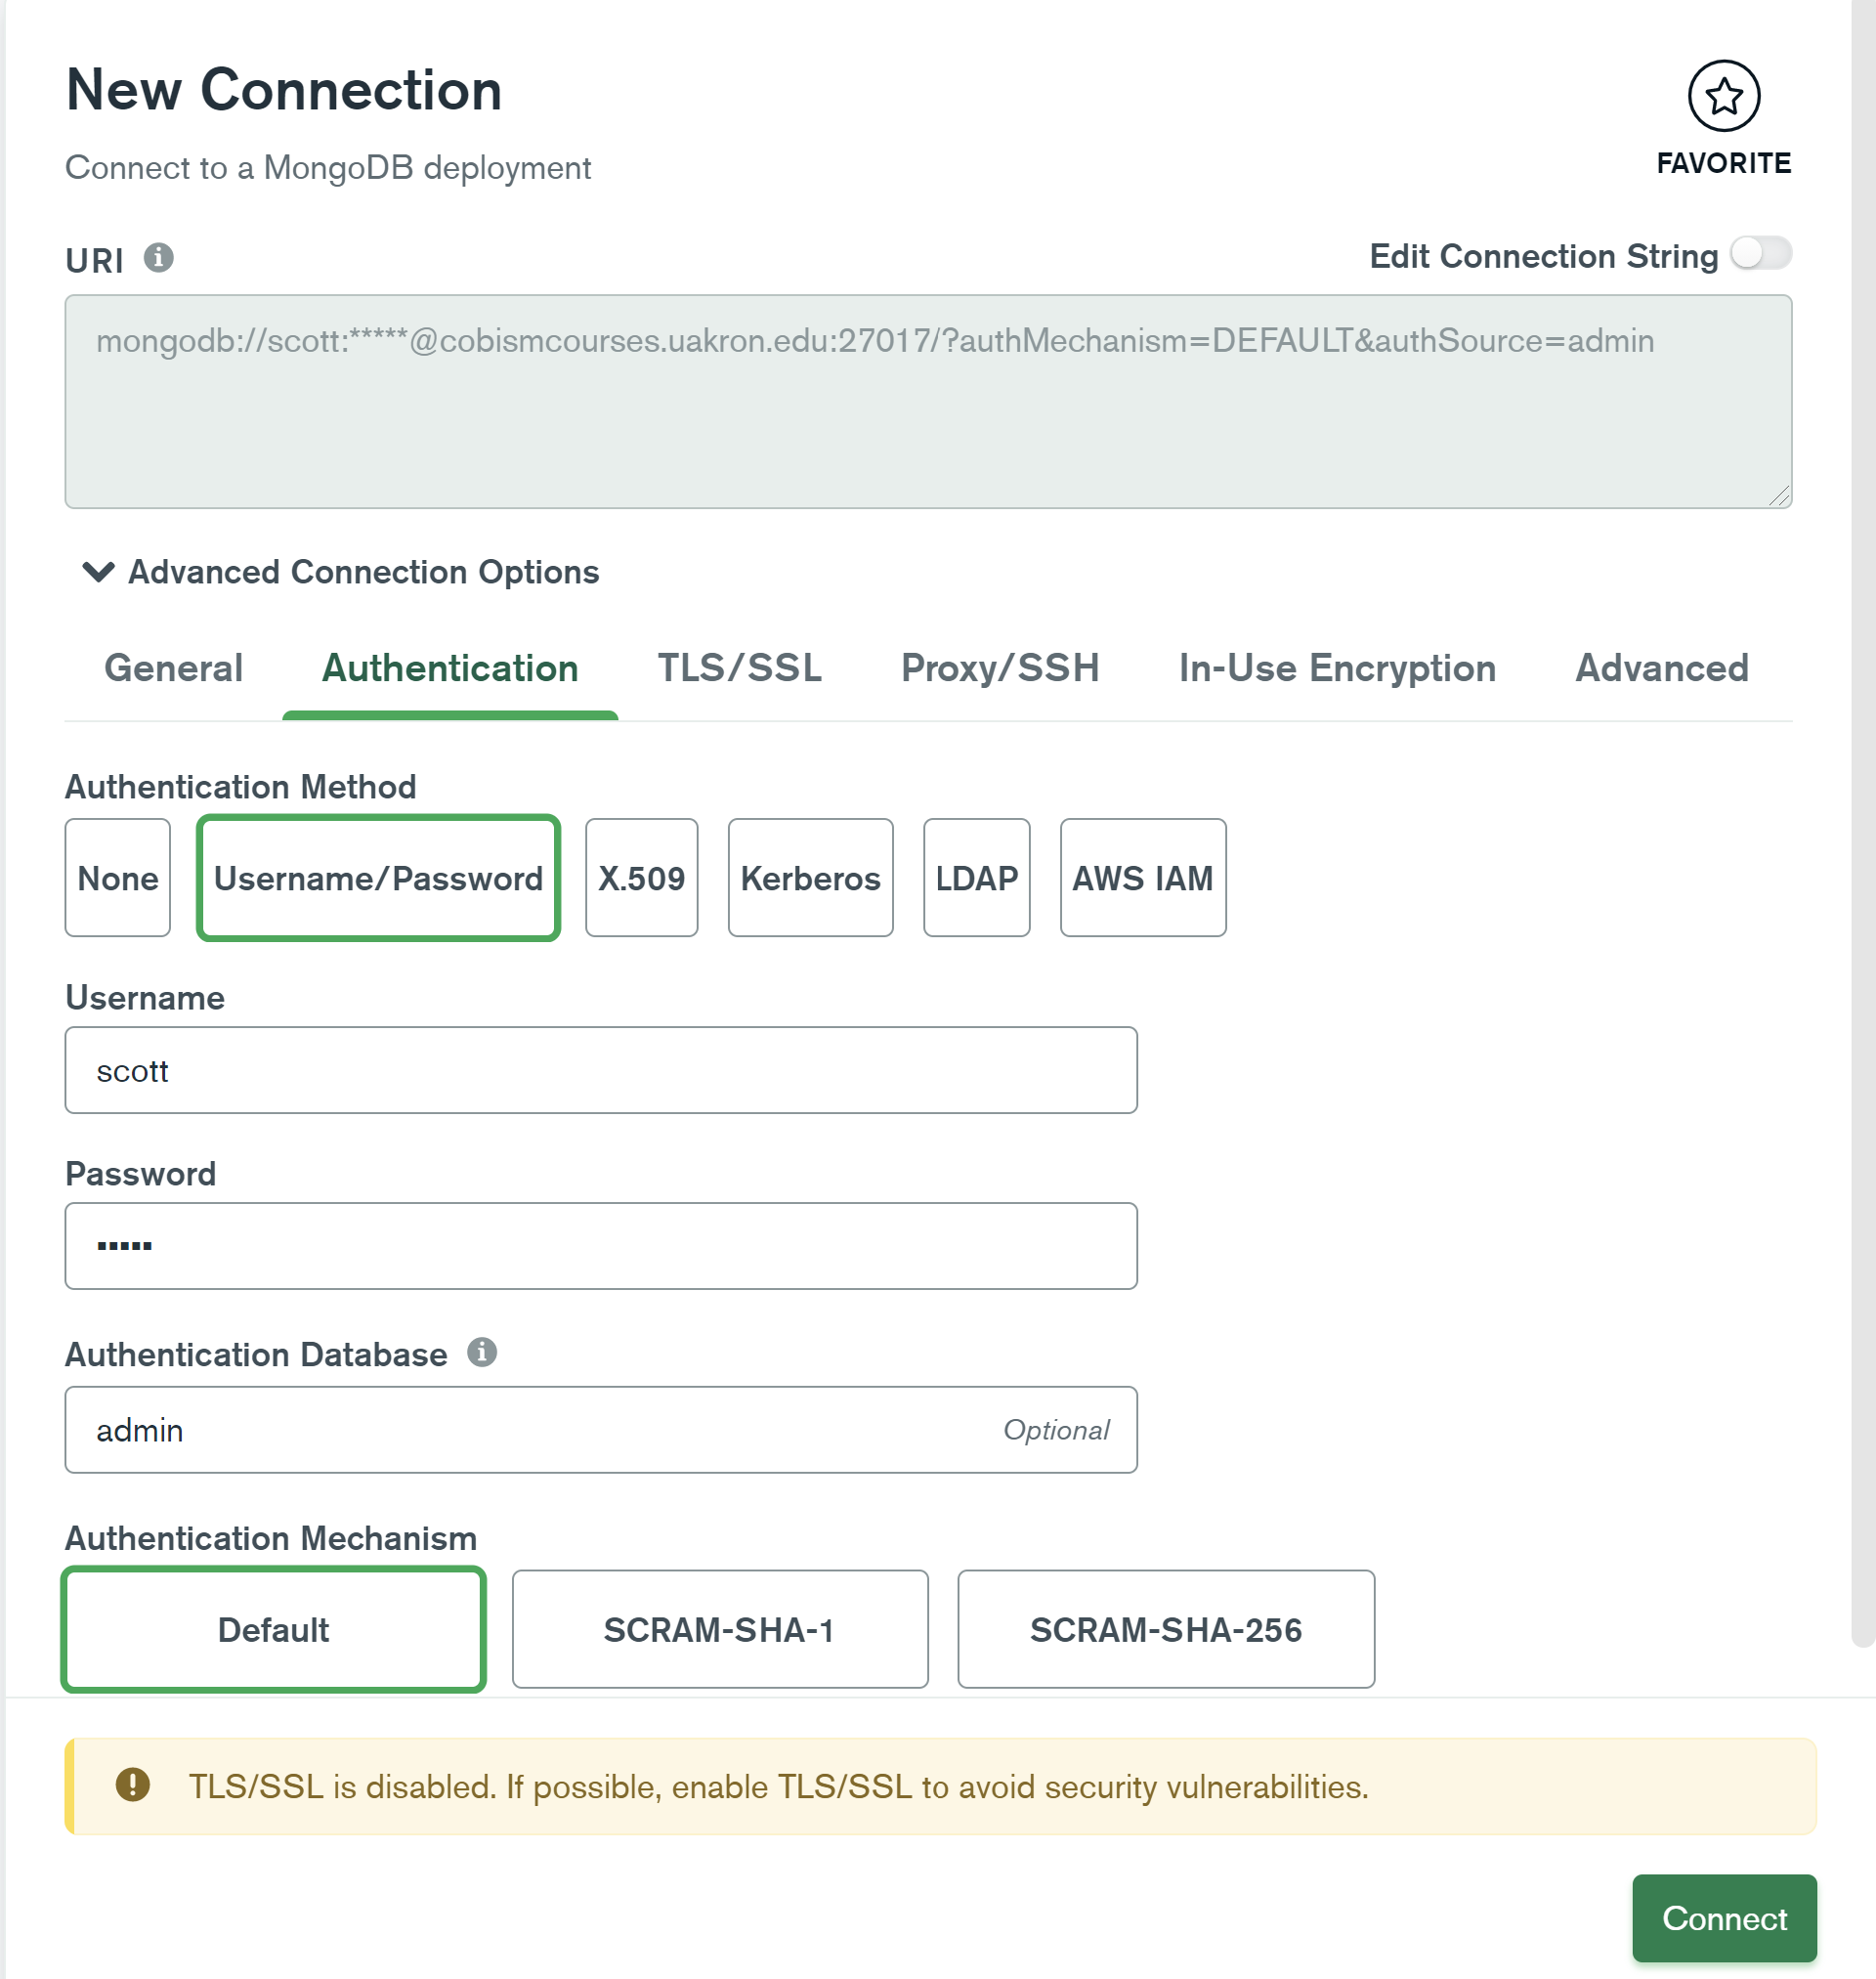Open the Proxy/SSH tab

[999, 668]
